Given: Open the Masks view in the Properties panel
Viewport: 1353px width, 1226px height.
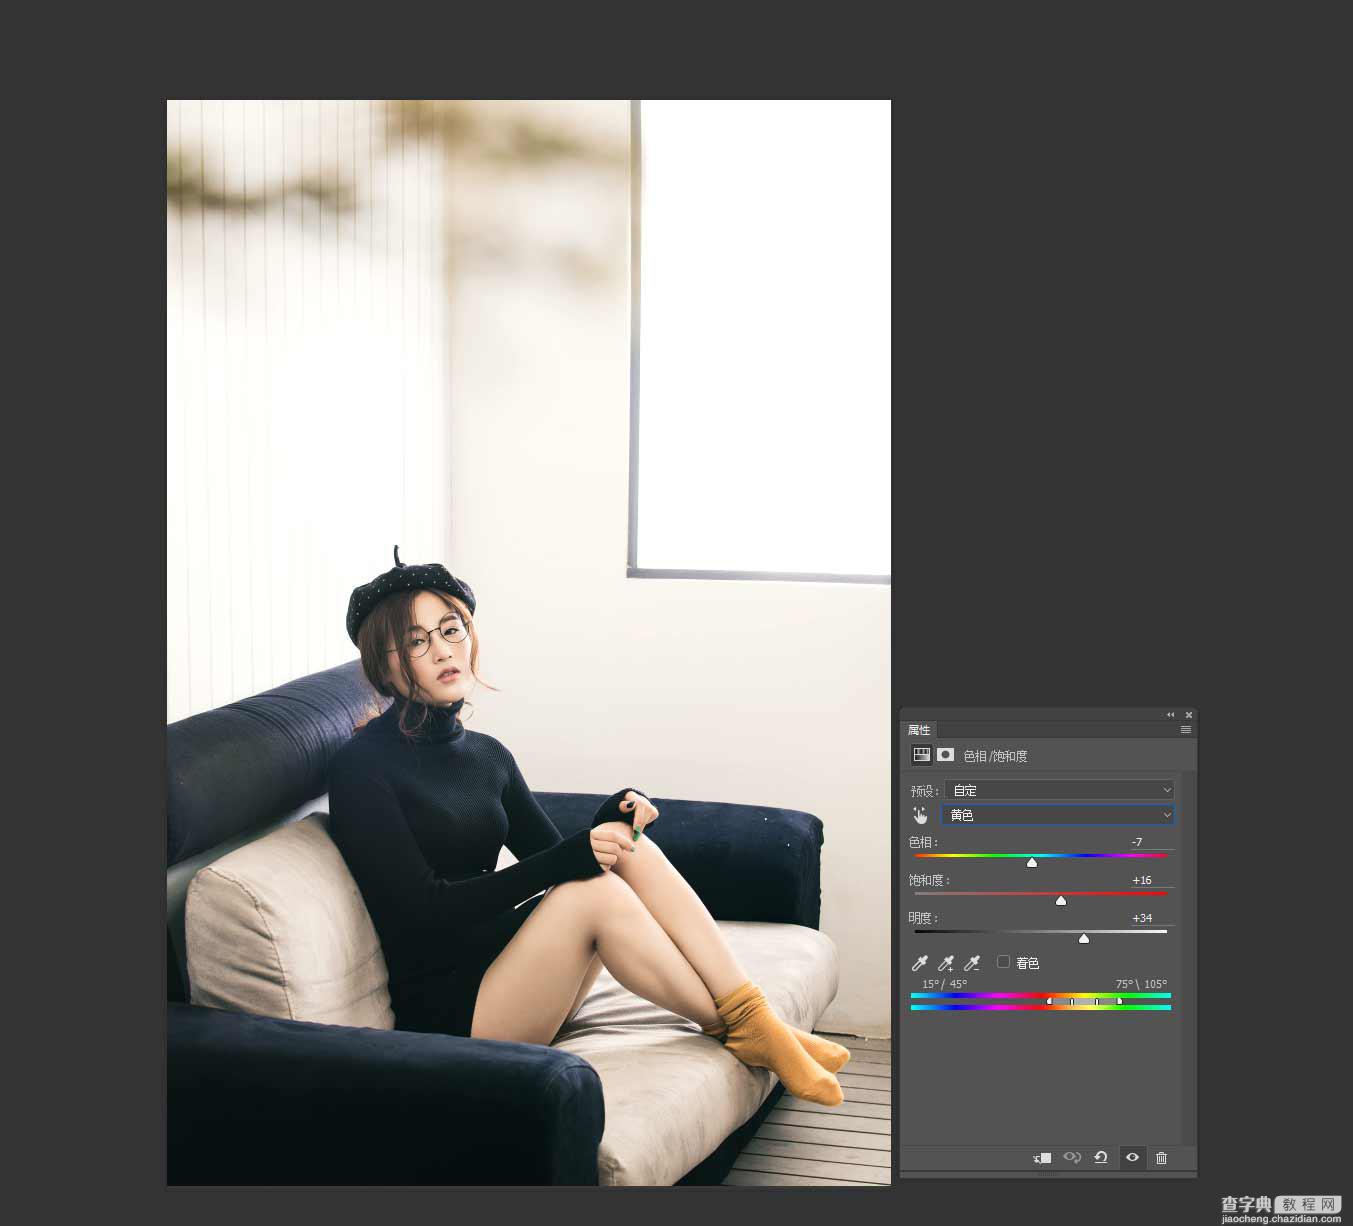Looking at the screenshot, I should 946,755.
